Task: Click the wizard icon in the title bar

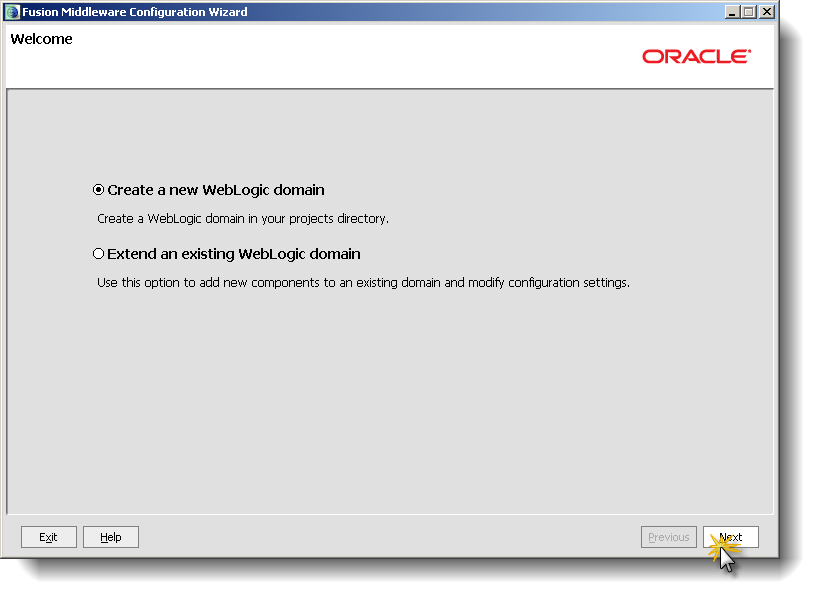Action: tap(11, 11)
